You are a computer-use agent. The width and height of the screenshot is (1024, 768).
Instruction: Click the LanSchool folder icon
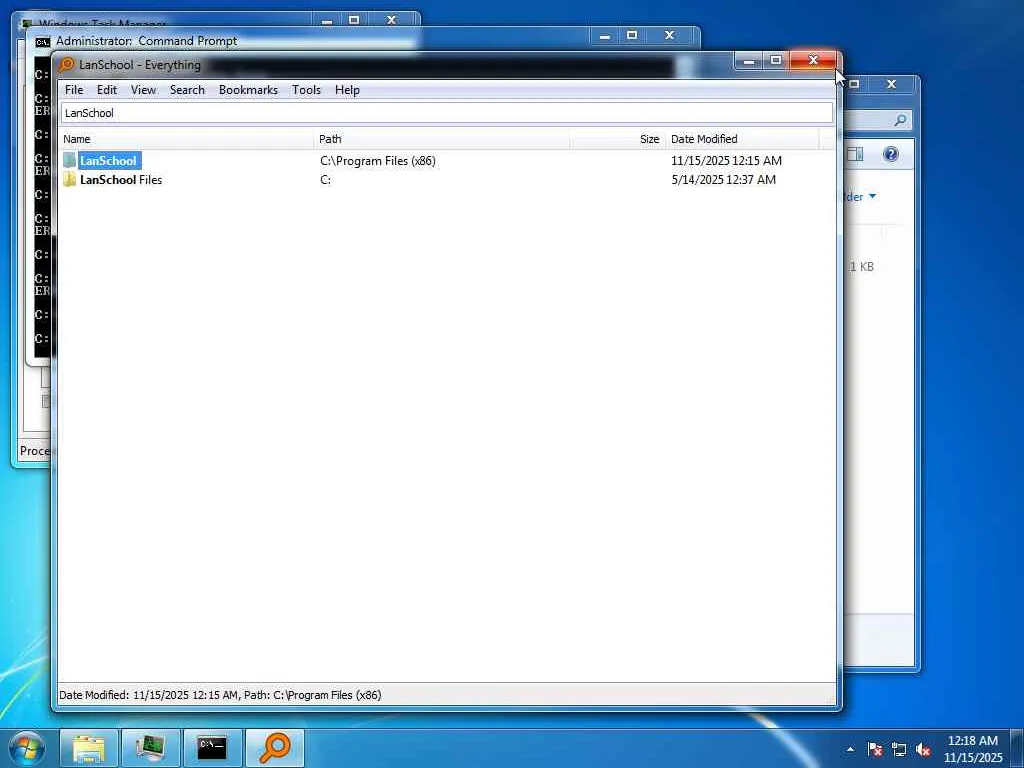pos(70,161)
